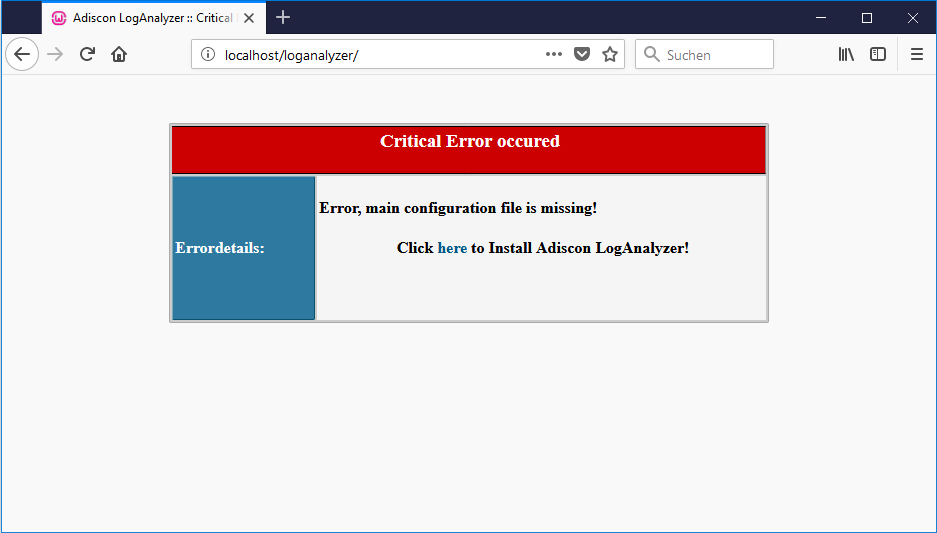The height and width of the screenshot is (533, 937).
Task: Close the Adiscon LogAnalyzer tab
Action: [249, 18]
